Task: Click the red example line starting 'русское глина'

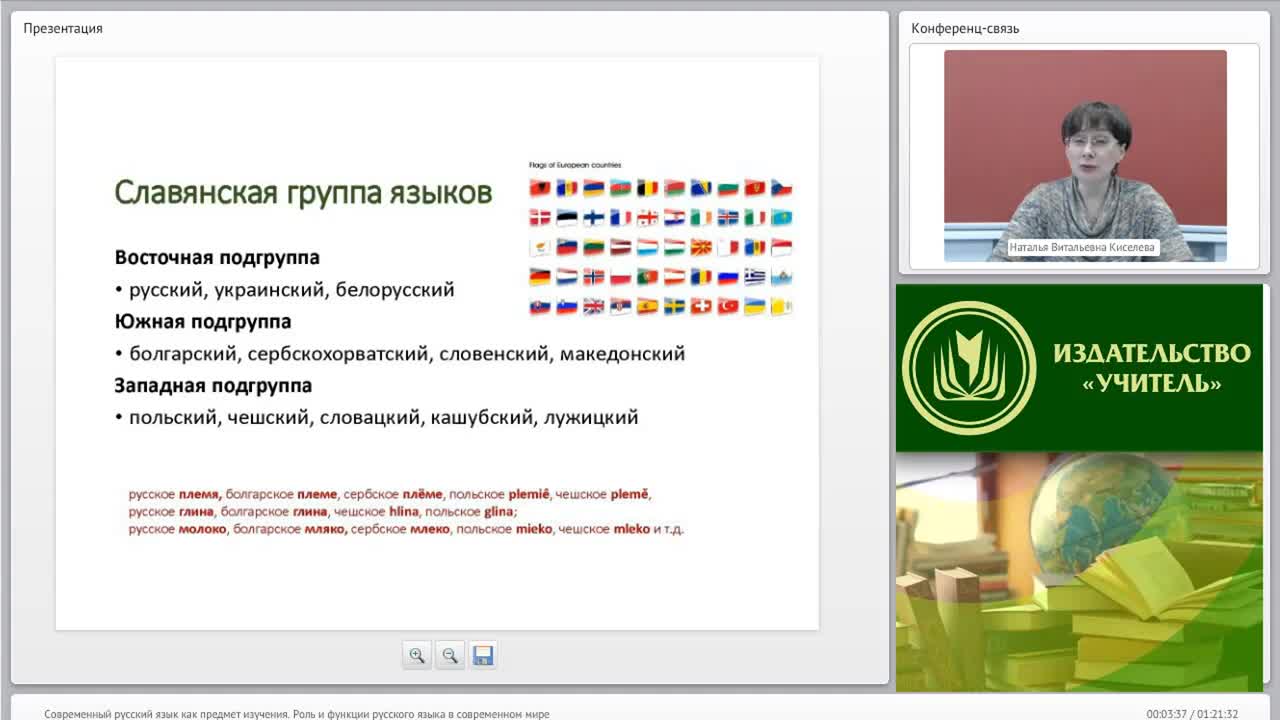Action: (x=322, y=511)
